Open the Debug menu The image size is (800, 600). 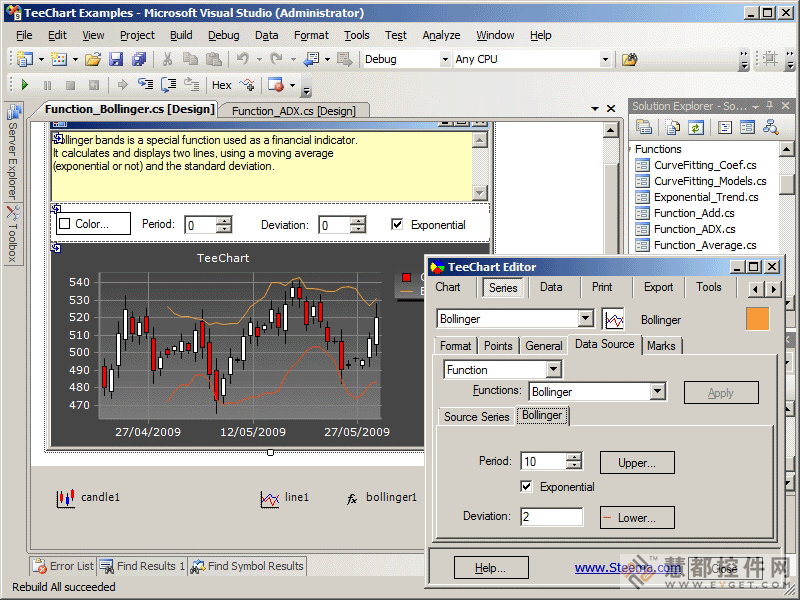223,35
